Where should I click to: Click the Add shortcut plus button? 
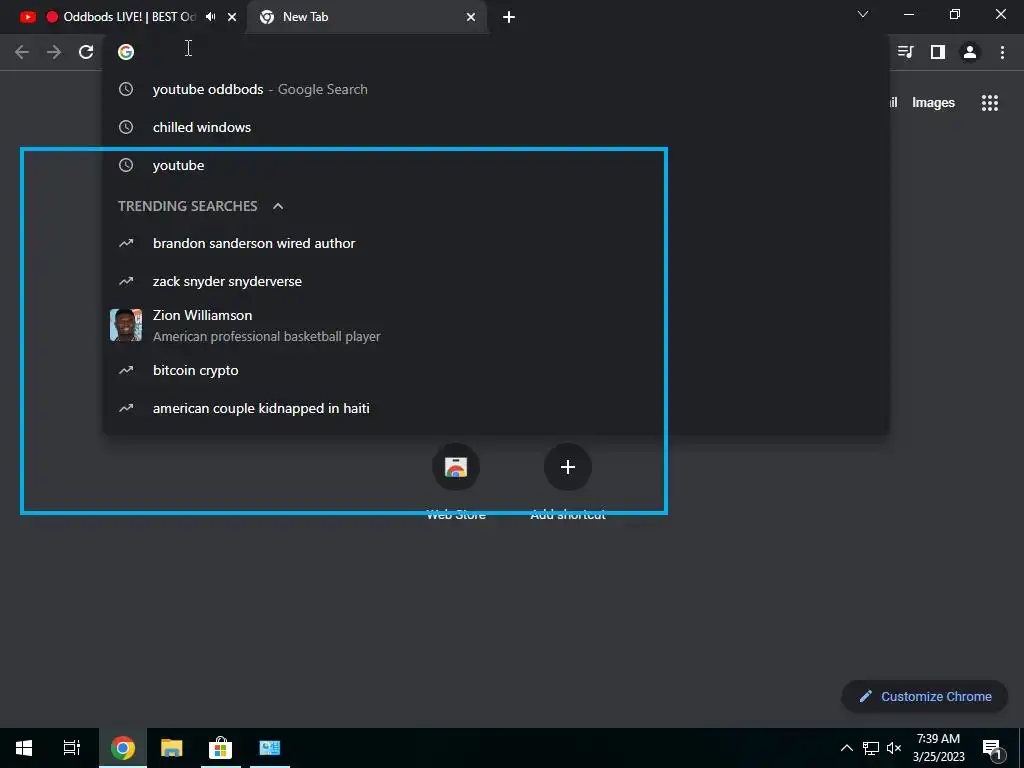click(x=568, y=467)
